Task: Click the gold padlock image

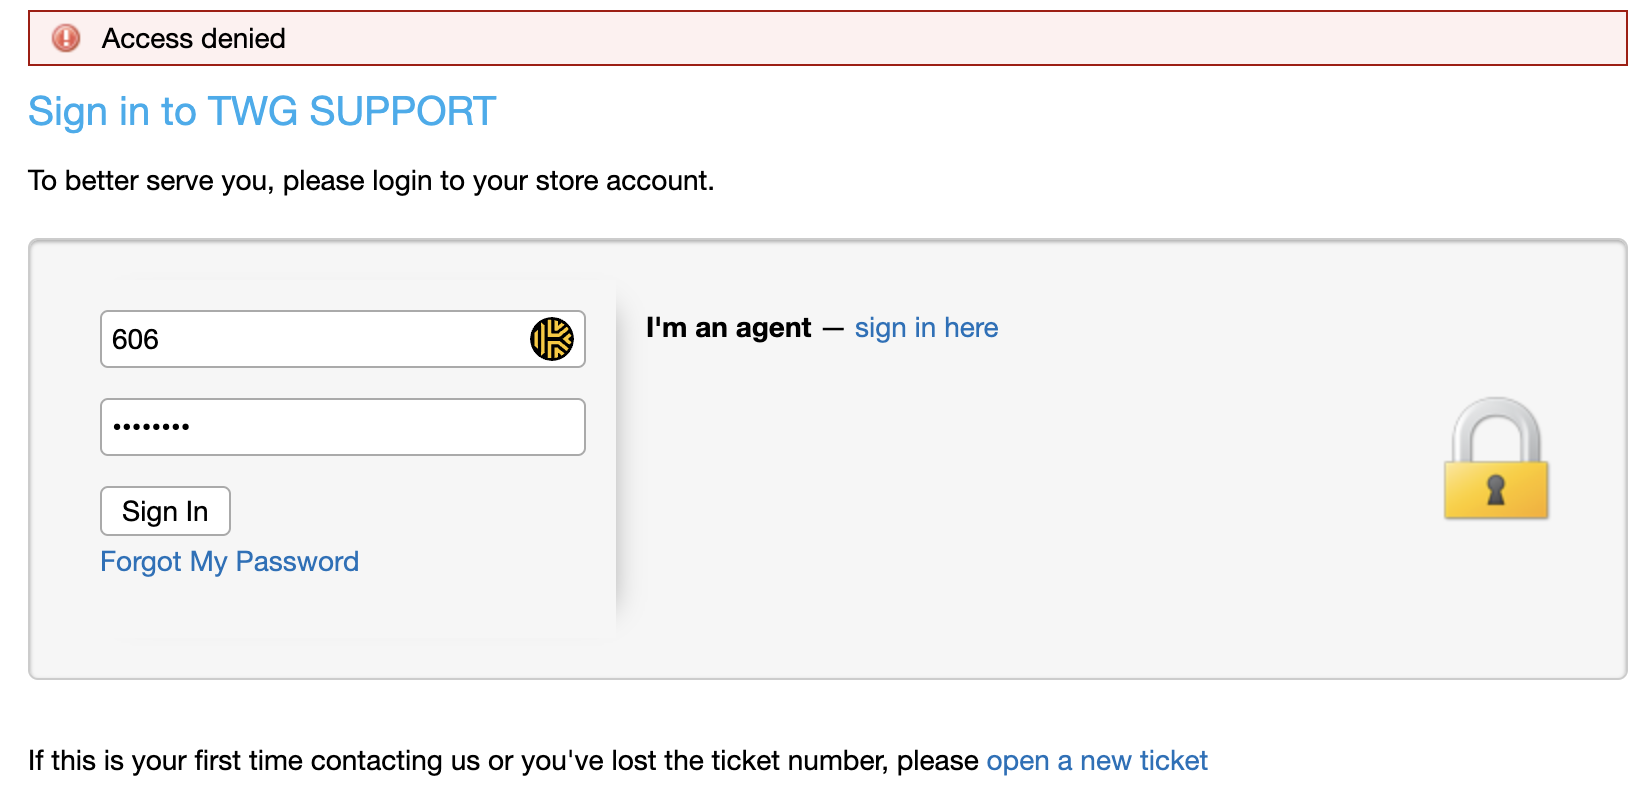Action: click(x=1496, y=458)
